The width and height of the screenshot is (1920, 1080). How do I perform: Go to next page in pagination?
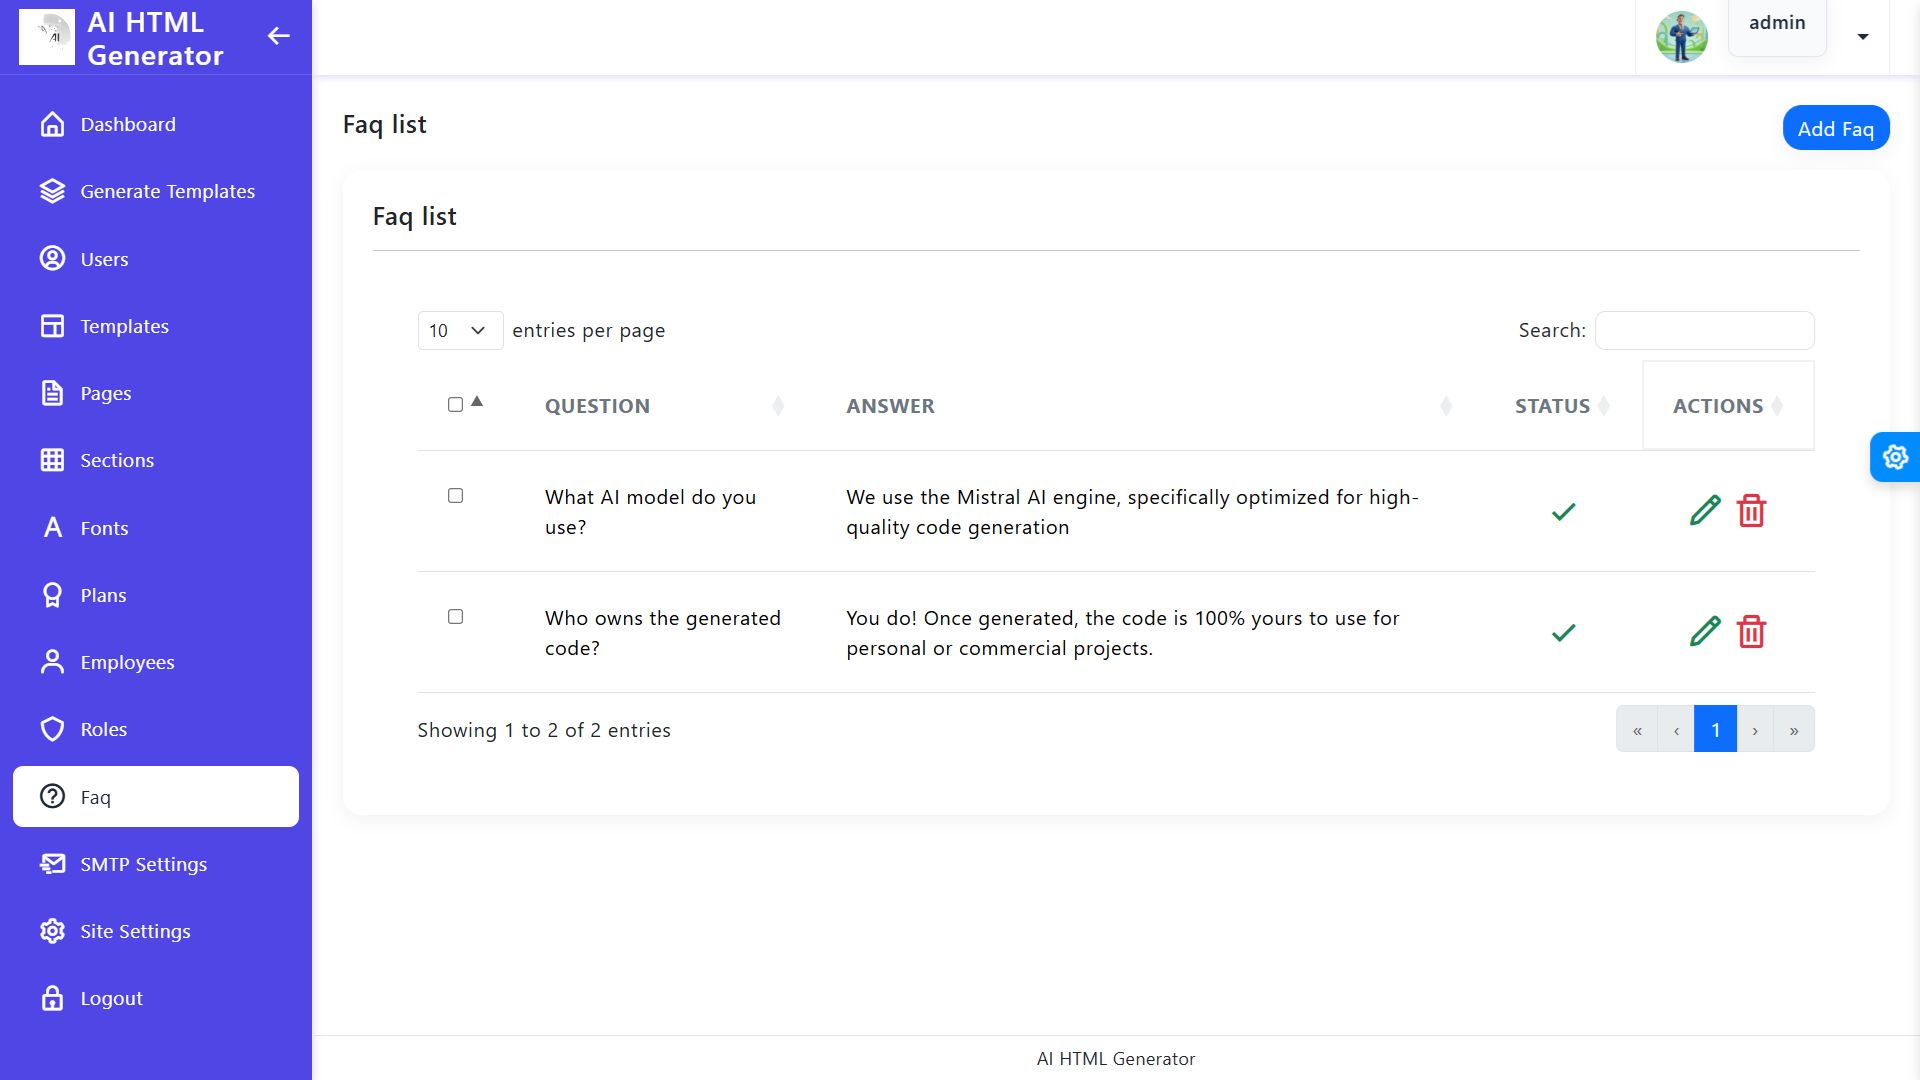[x=1754, y=730]
